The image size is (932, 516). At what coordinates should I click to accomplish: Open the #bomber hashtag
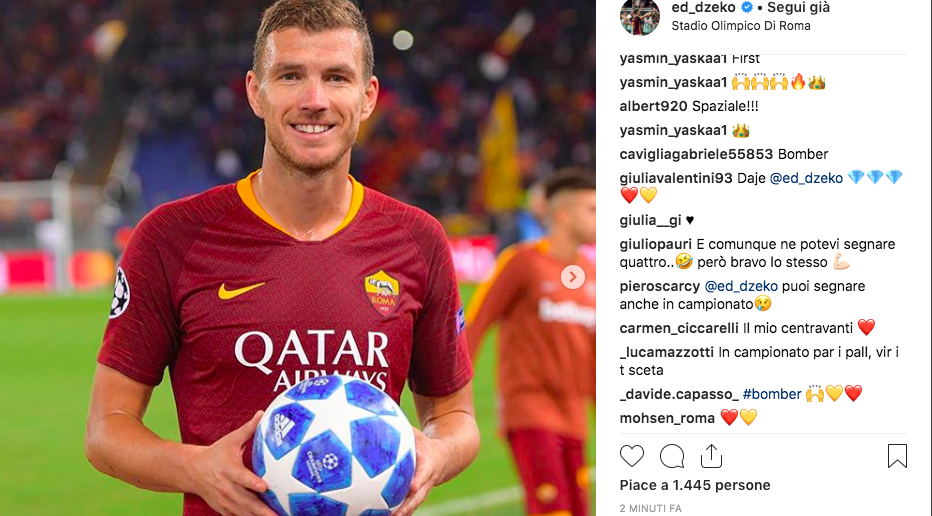click(x=772, y=394)
